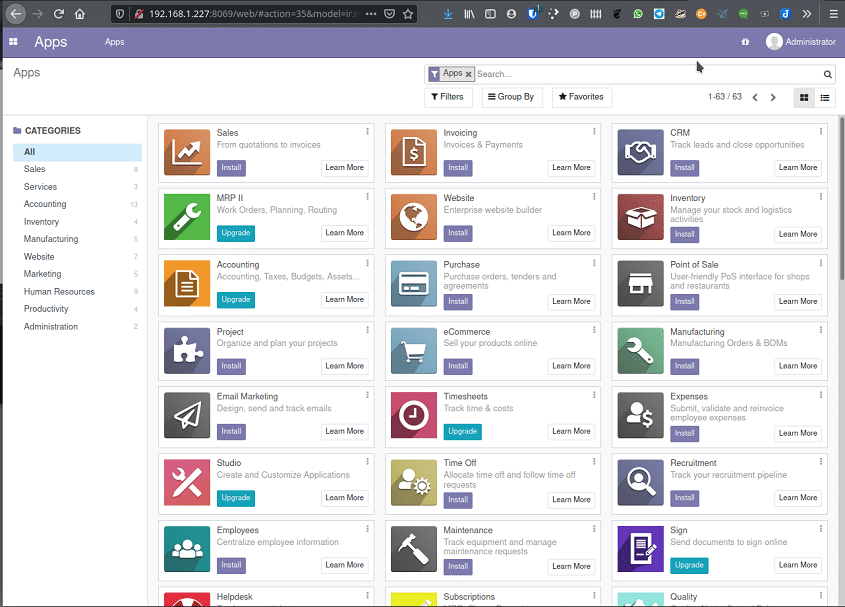Click the MRP II wrench icon

[x=187, y=217]
